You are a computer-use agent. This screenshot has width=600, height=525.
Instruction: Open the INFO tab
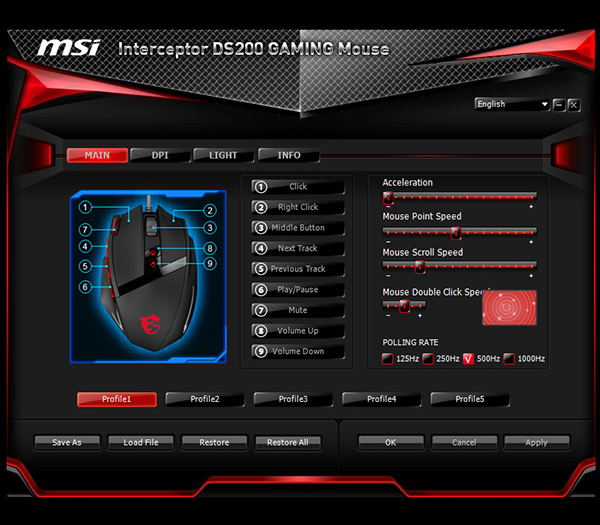[289, 155]
